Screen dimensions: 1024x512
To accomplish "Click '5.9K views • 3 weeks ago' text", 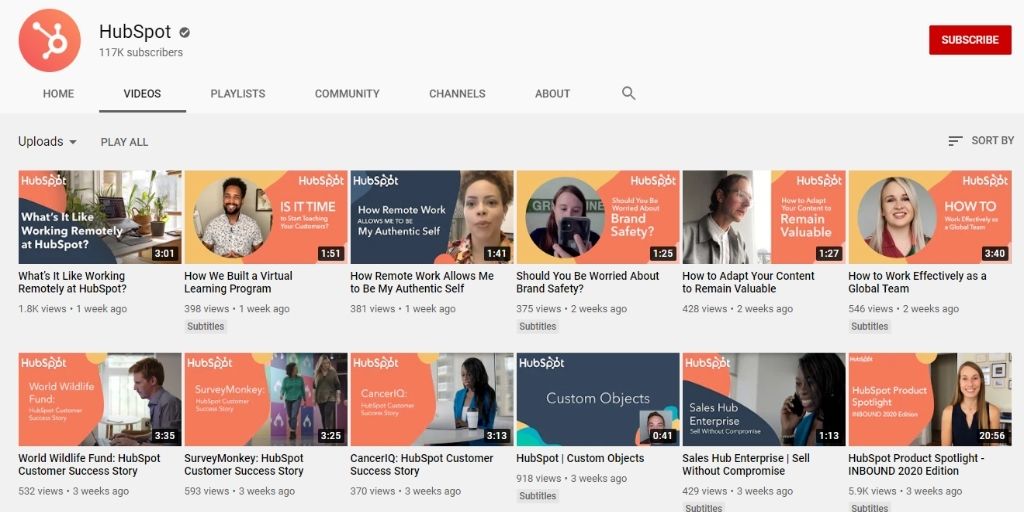I will click(x=905, y=491).
